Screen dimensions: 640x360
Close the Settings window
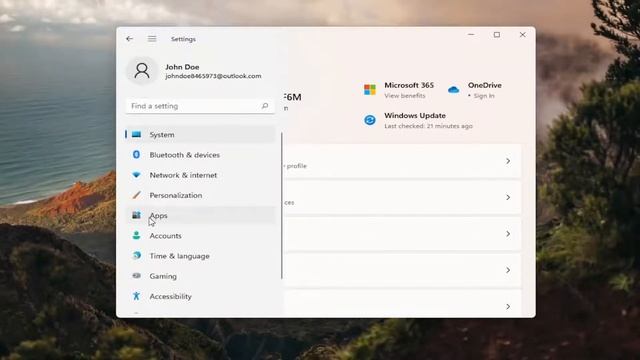coord(522,35)
